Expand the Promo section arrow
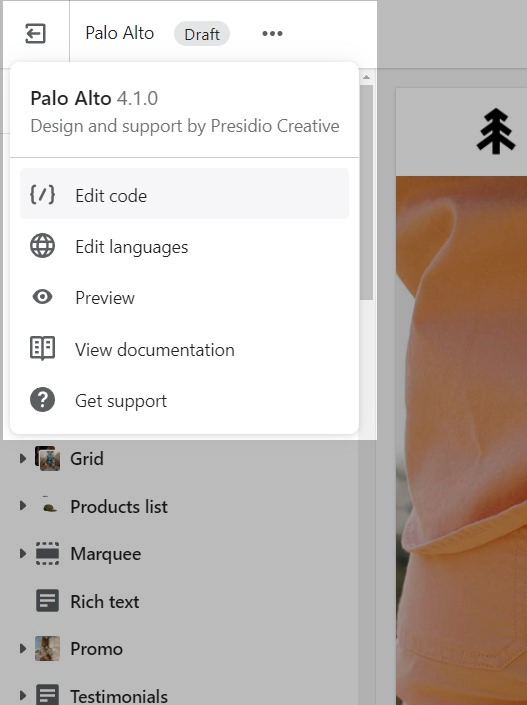The image size is (527, 705). (x=22, y=648)
